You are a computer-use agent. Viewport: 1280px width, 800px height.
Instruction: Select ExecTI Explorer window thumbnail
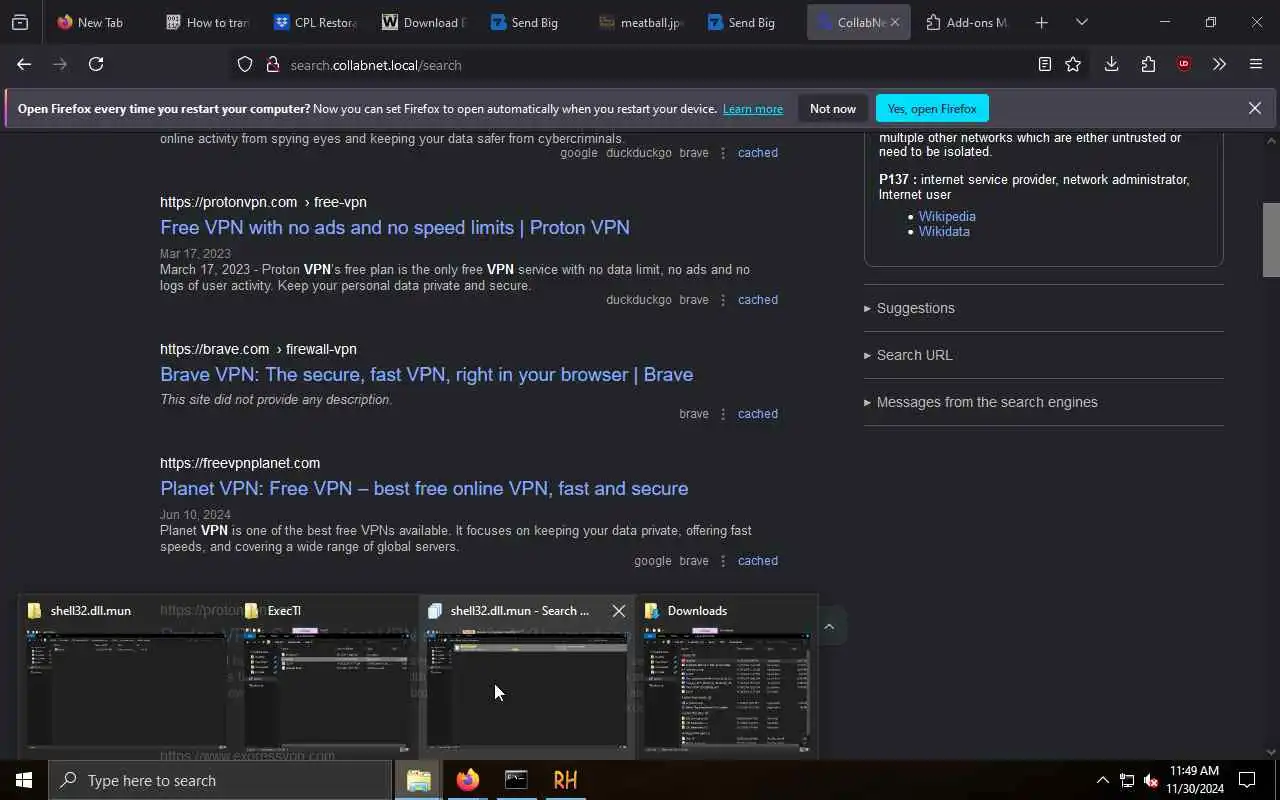(326, 677)
